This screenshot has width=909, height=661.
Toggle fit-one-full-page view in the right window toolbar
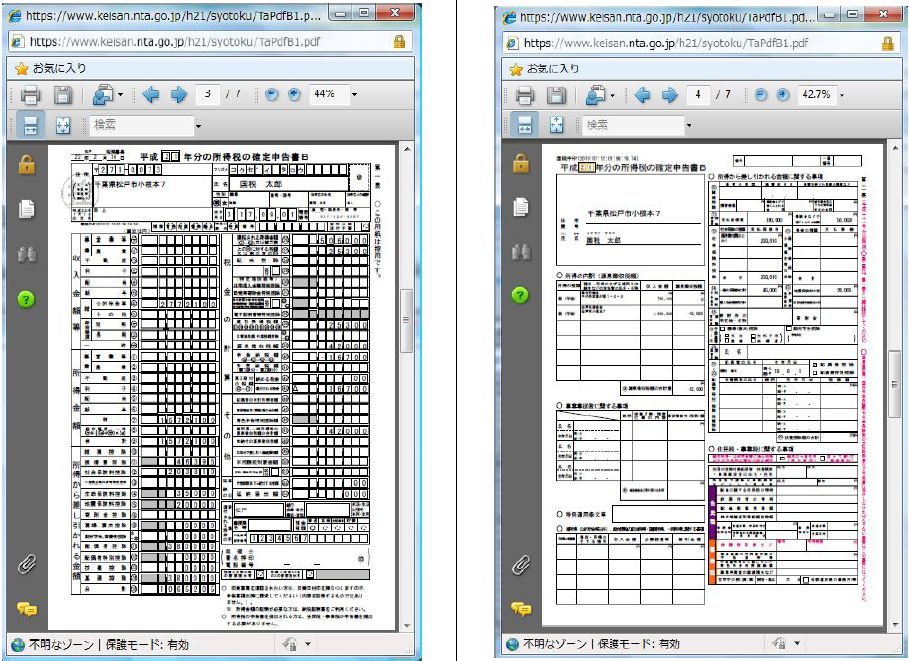(557, 125)
